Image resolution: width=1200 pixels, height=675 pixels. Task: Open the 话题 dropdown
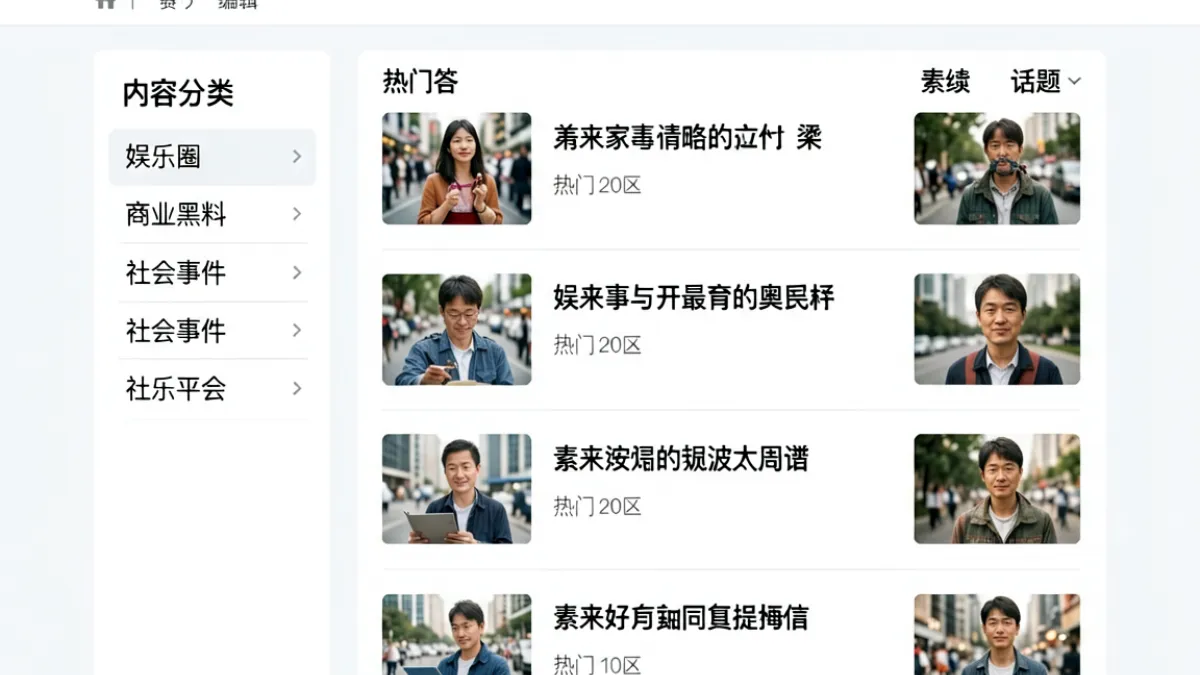click(1046, 81)
